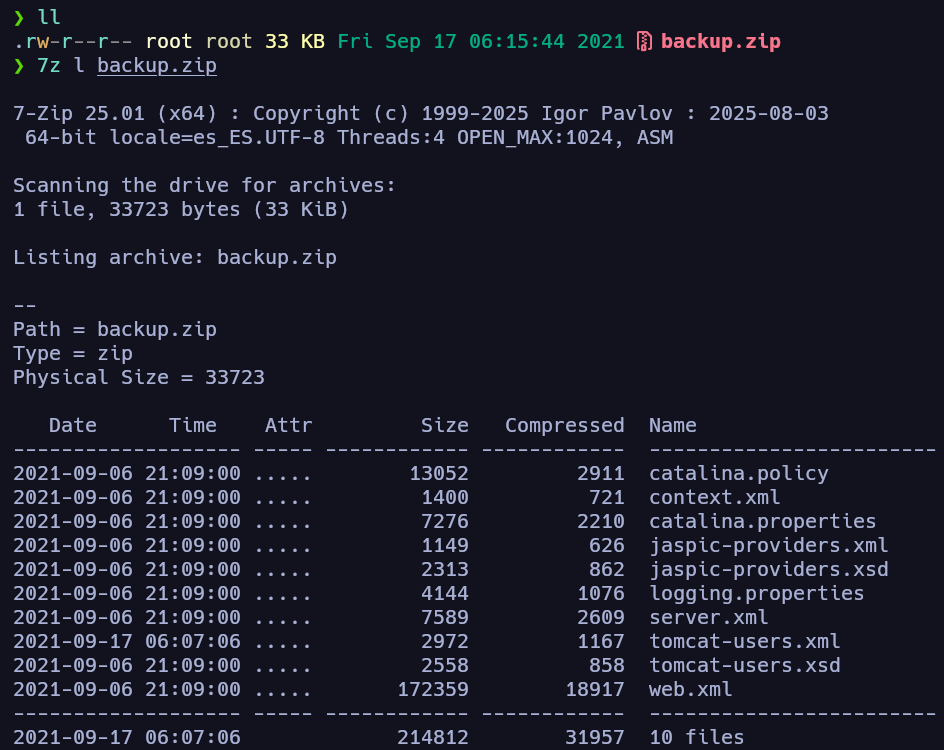Click the Date column header

tap(73, 426)
